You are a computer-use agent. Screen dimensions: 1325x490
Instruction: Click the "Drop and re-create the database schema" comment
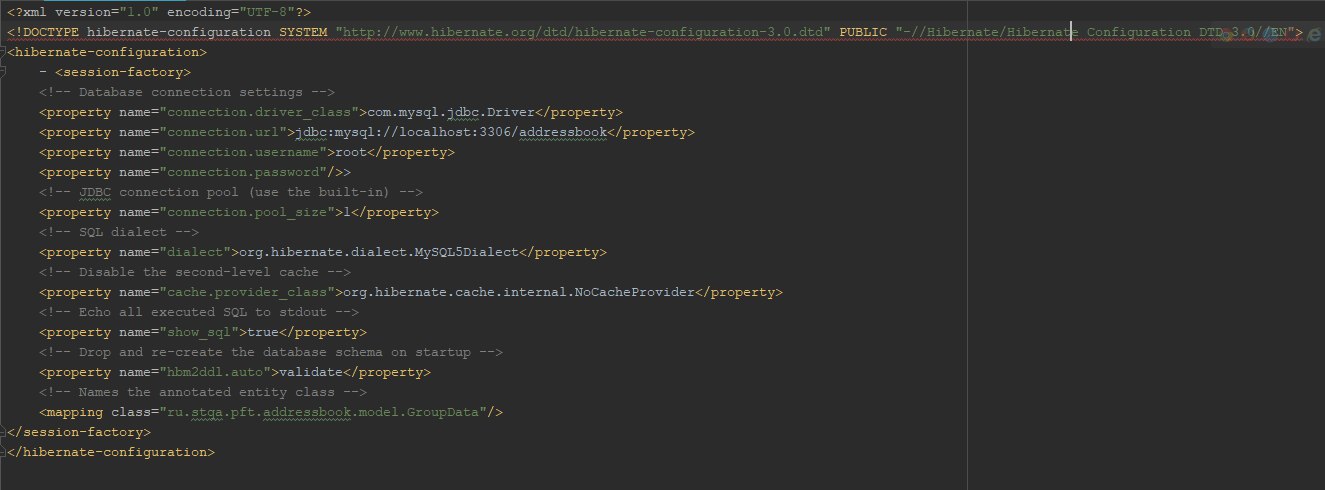(x=271, y=352)
